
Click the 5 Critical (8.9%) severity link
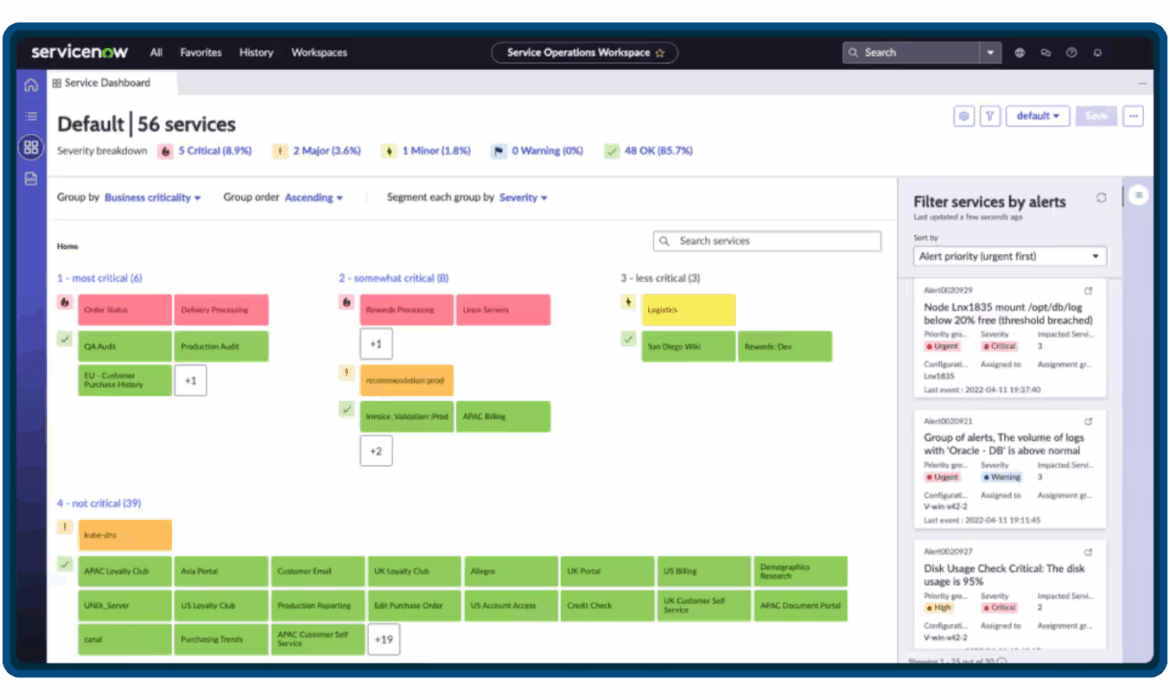[x=214, y=151]
